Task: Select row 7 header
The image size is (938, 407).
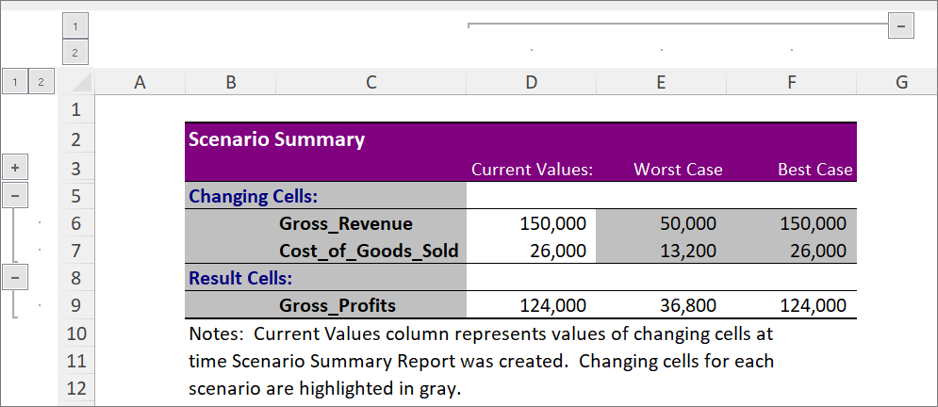Action: pos(76,250)
